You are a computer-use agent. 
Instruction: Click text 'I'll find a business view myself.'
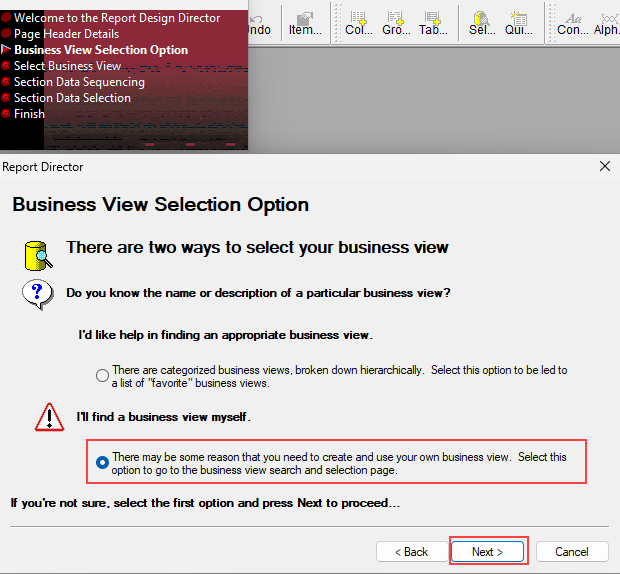(x=163, y=417)
